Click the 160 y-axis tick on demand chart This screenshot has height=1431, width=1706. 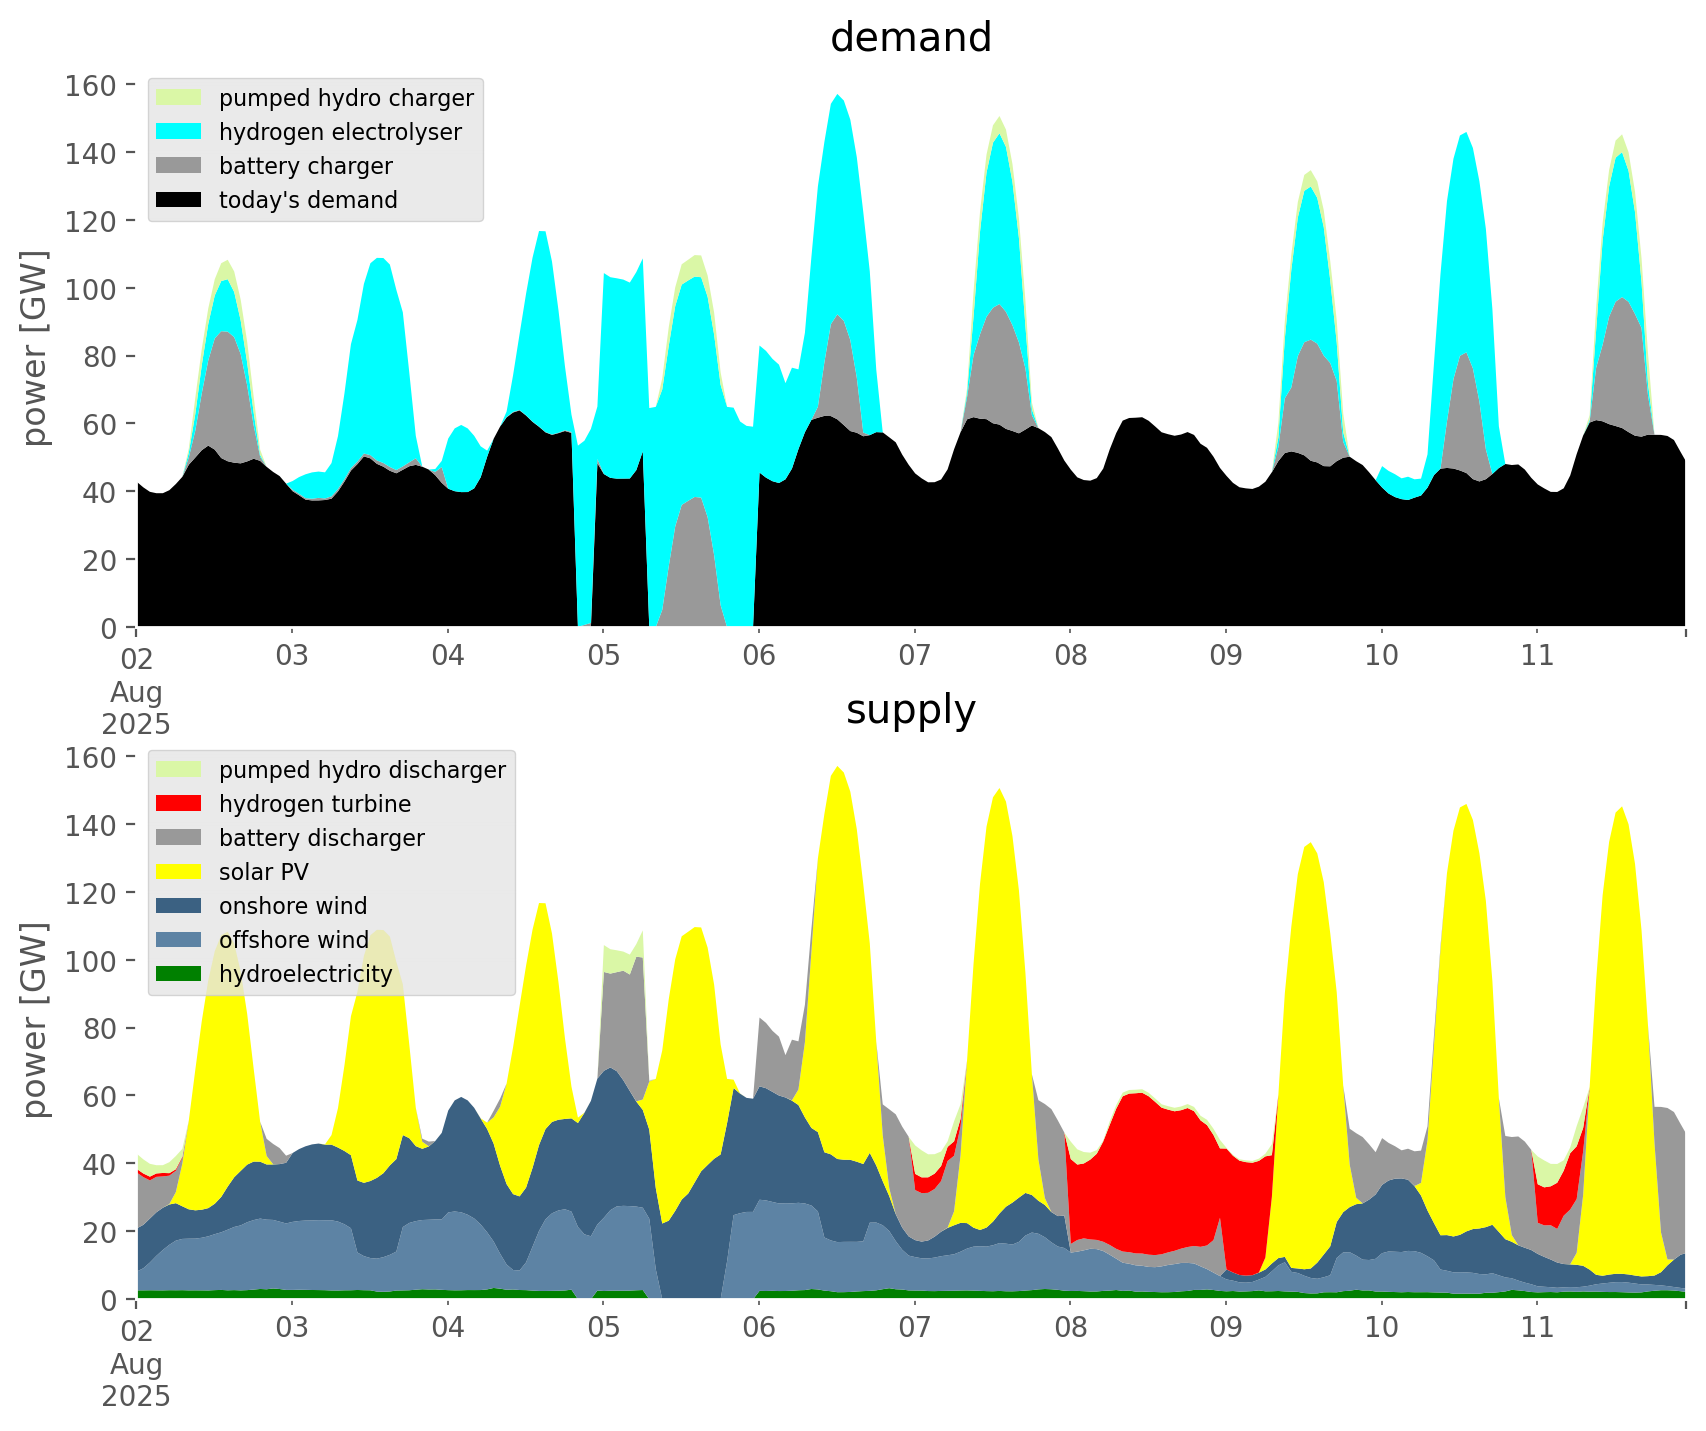point(91,85)
